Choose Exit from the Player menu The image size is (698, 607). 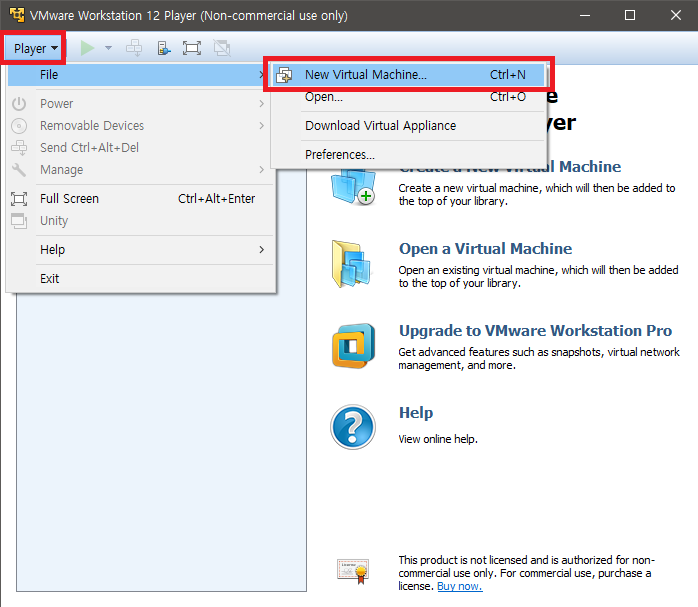click(141, 279)
